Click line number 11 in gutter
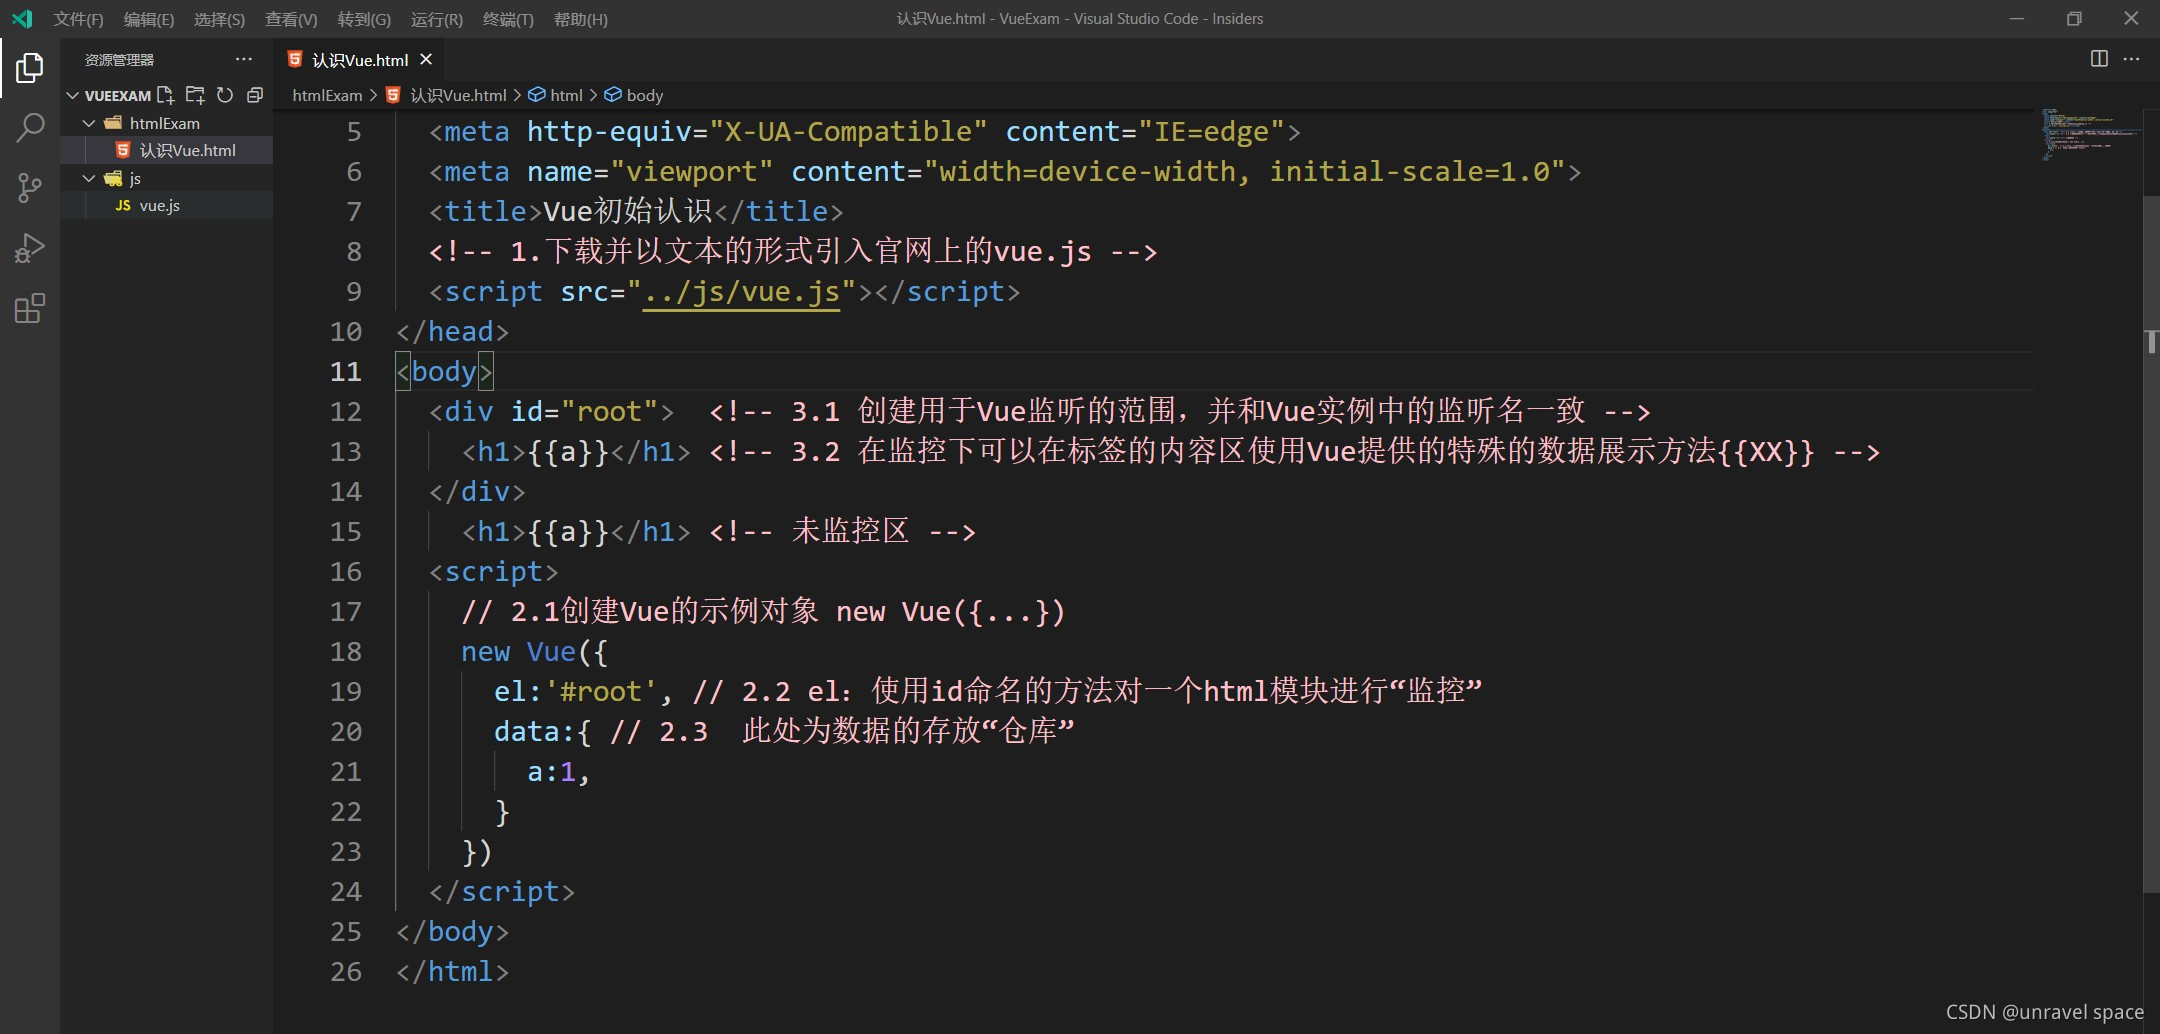Viewport: 2160px width, 1034px height. [x=345, y=372]
